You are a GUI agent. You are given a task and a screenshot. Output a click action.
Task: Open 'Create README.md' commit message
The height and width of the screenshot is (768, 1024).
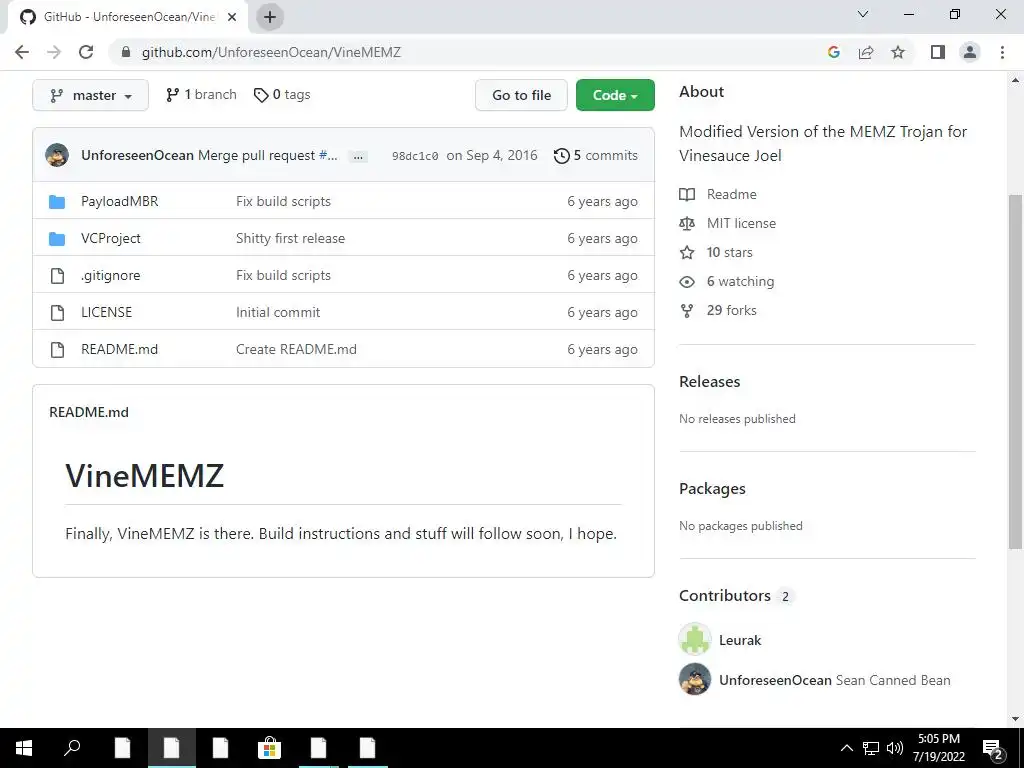coord(296,349)
